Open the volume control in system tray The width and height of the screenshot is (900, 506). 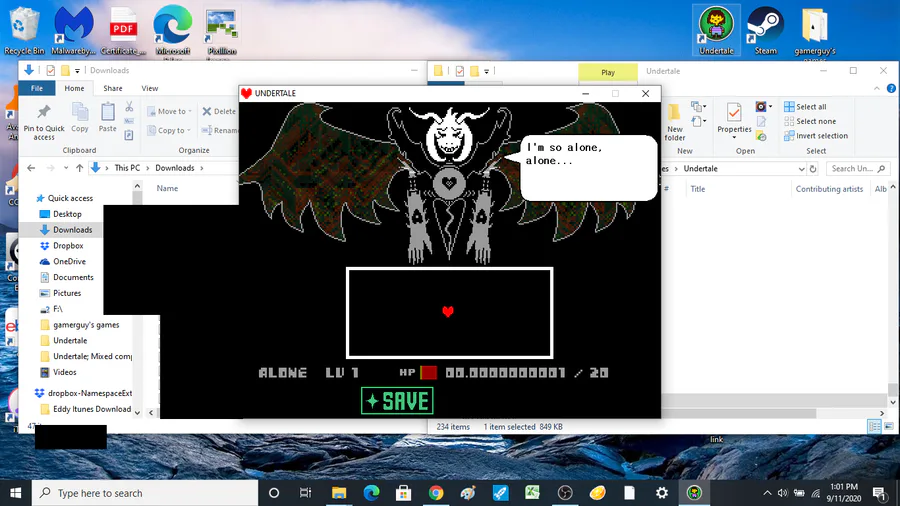(783, 493)
